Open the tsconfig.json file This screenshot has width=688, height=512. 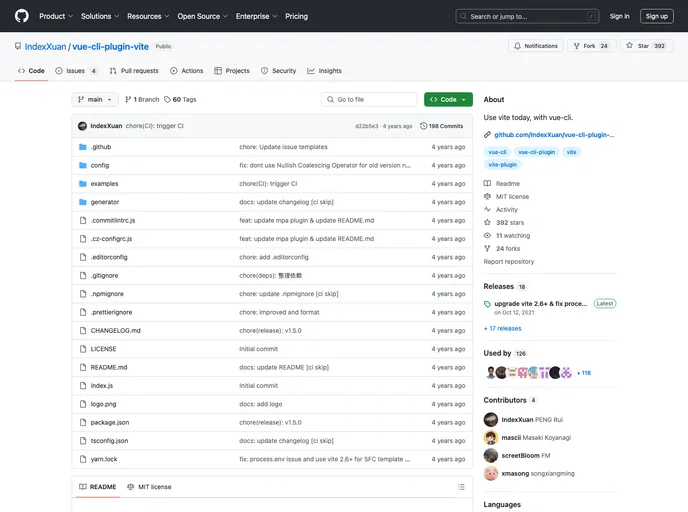(x=109, y=441)
